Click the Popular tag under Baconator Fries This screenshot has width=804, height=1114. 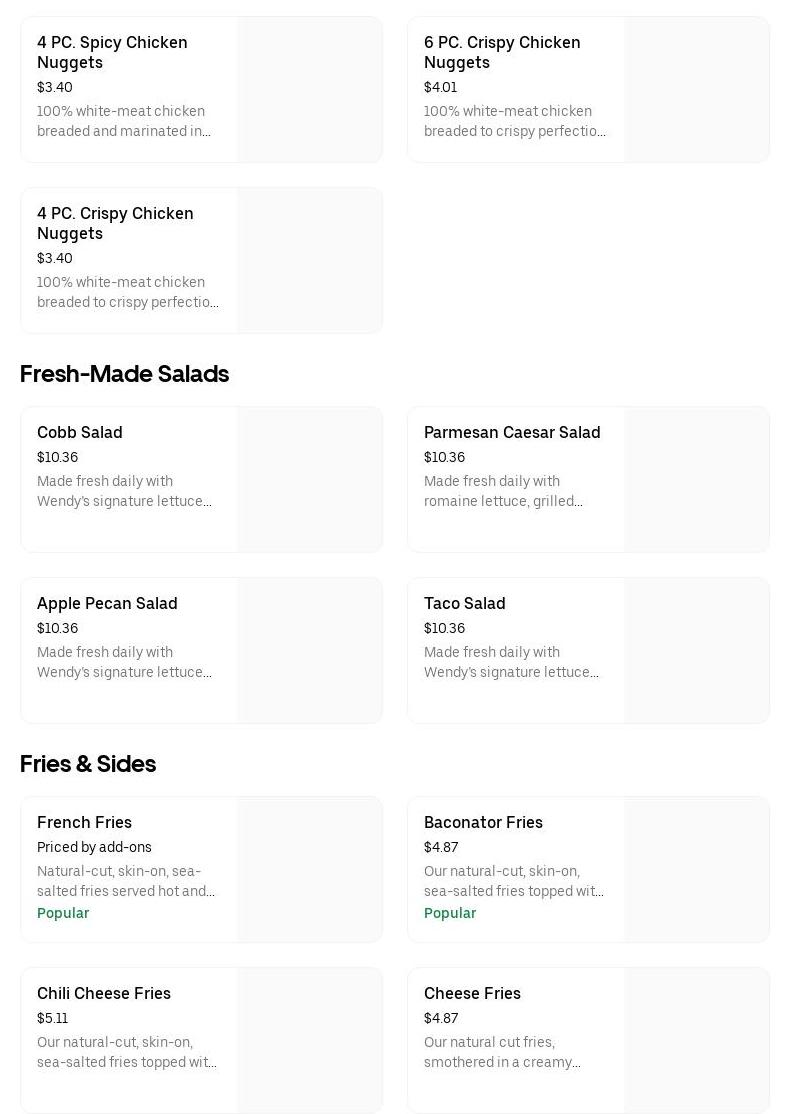[x=450, y=913]
